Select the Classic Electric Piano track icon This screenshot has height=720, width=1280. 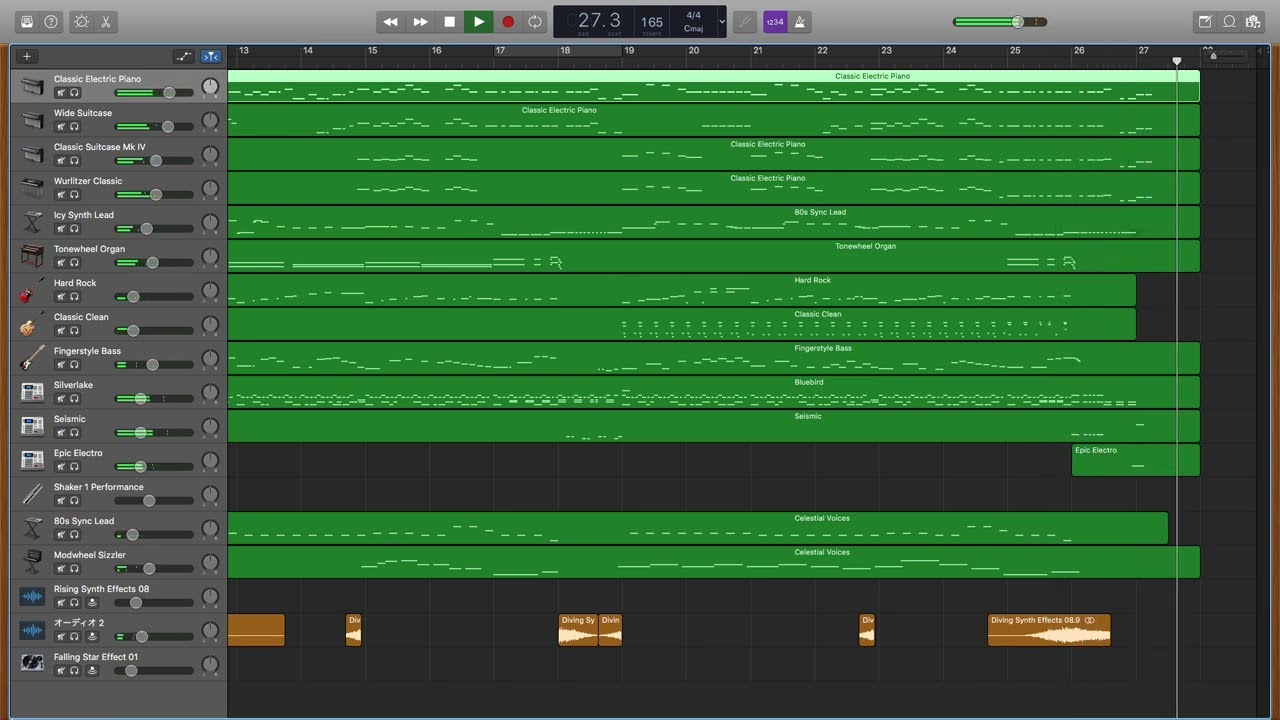coord(33,86)
